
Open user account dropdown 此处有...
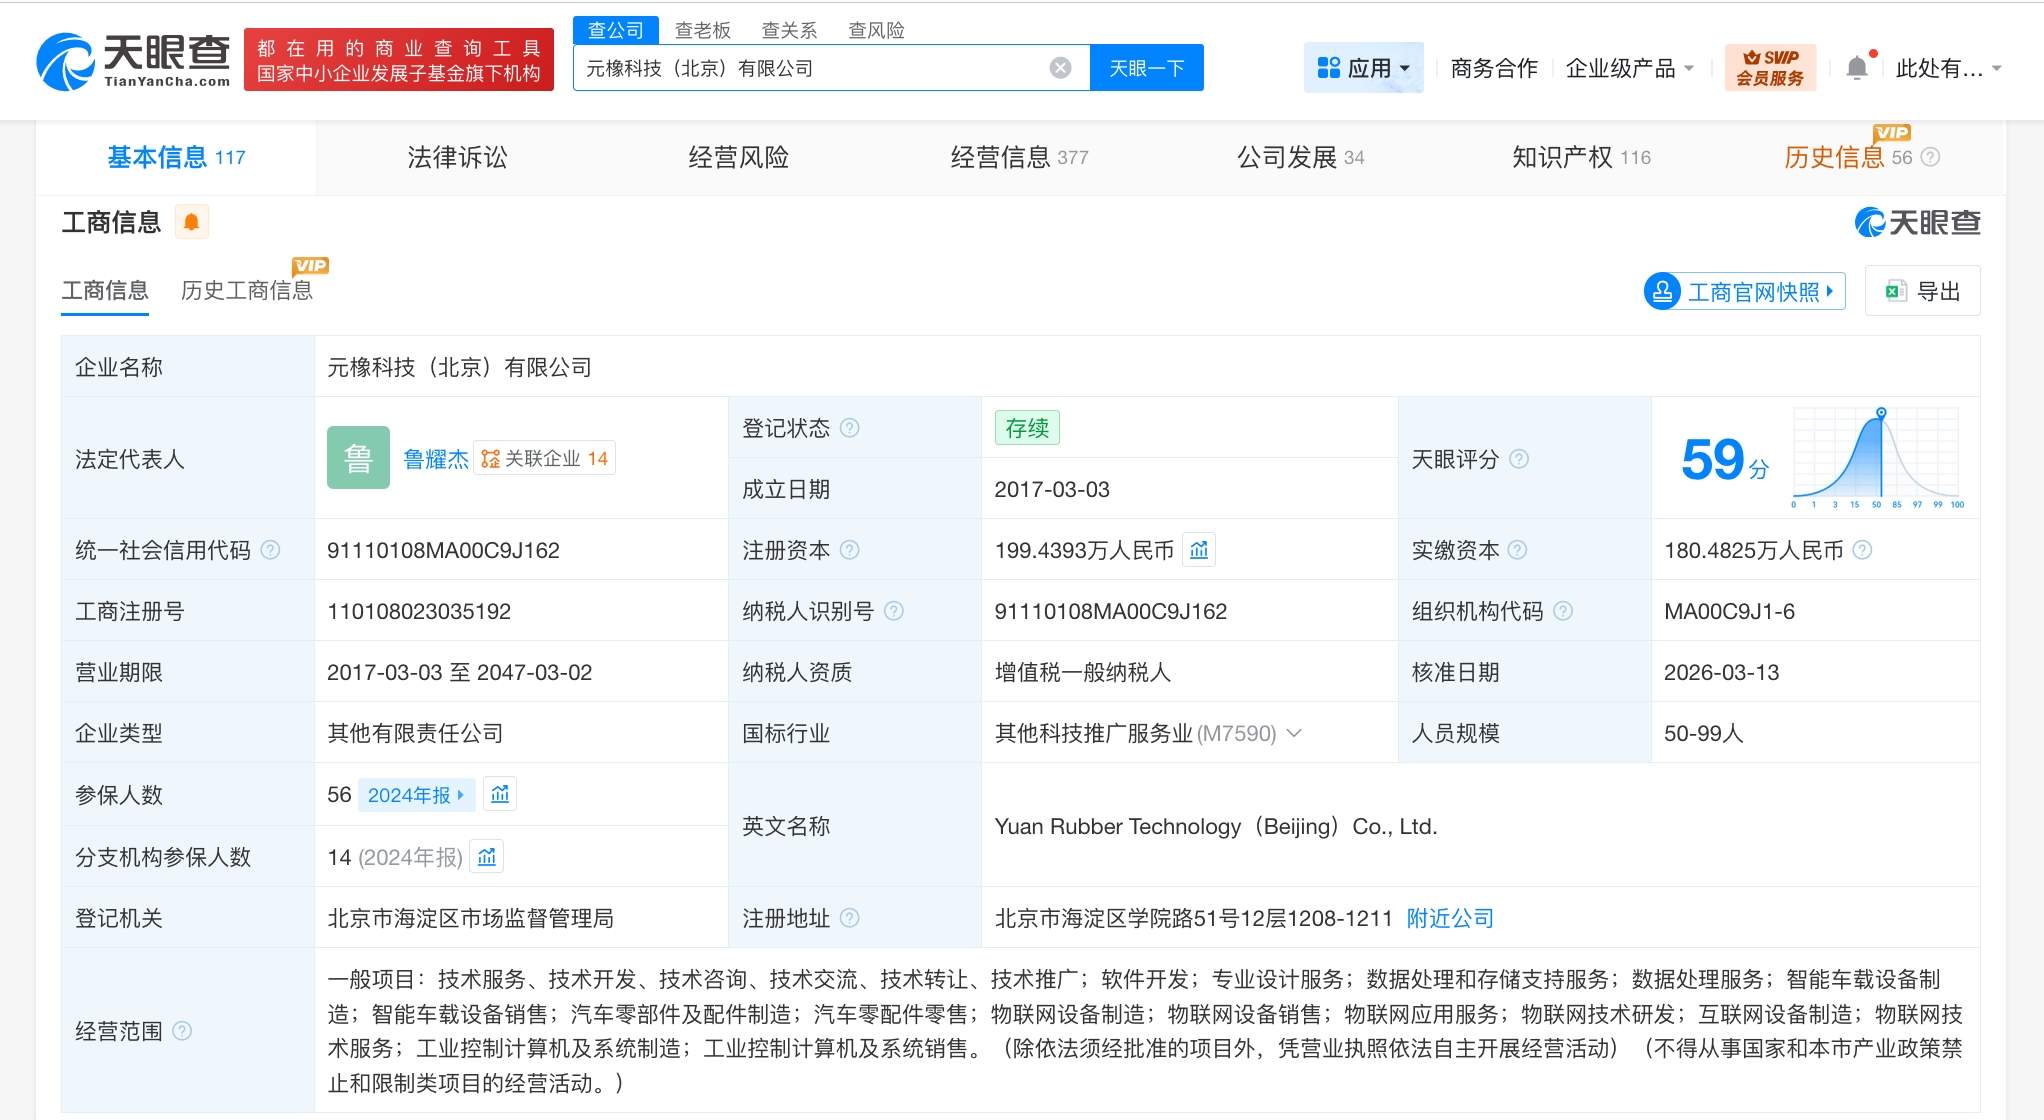1947,68
